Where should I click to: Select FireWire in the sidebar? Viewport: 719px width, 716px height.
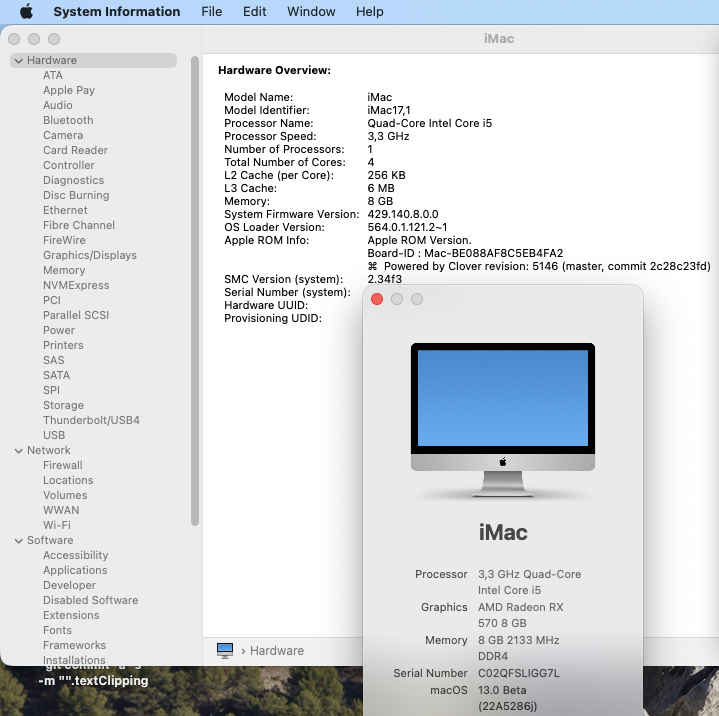[64, 240]
